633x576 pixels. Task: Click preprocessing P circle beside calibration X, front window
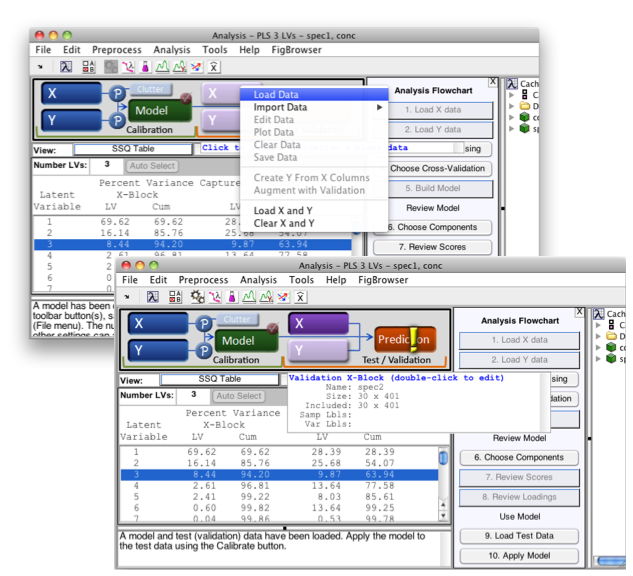click(x=204, y=324)
